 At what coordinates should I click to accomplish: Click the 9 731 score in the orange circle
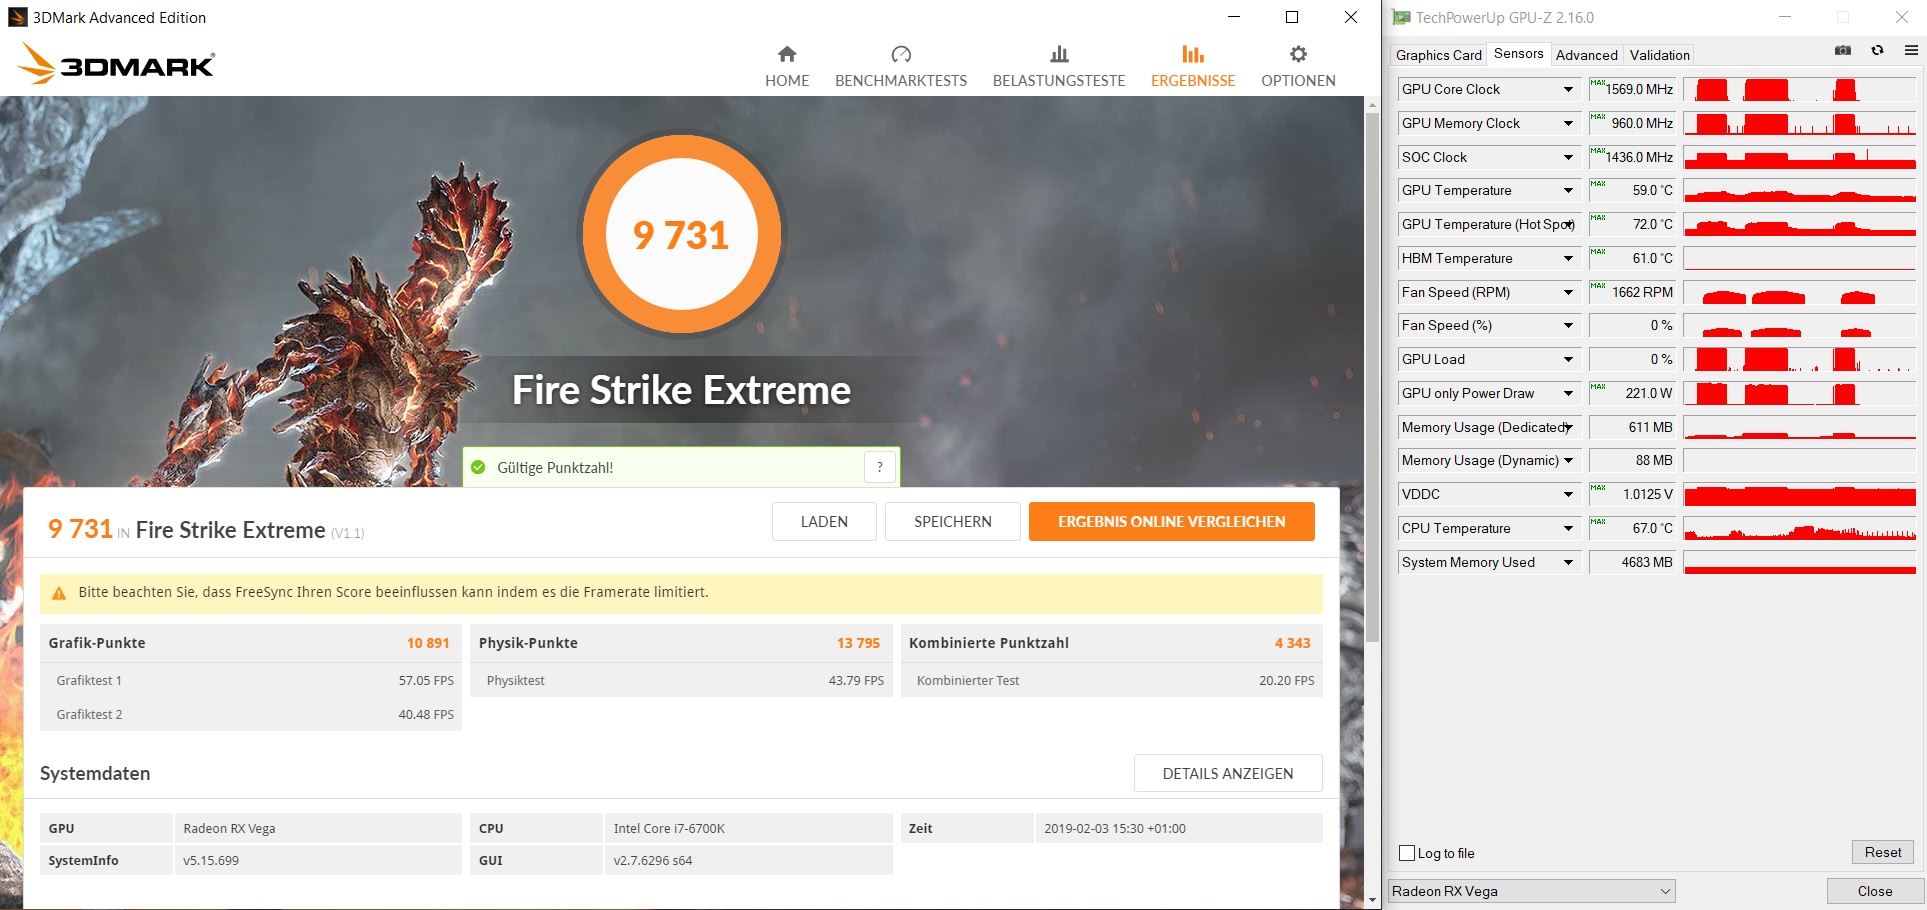[x=681, y=235]
